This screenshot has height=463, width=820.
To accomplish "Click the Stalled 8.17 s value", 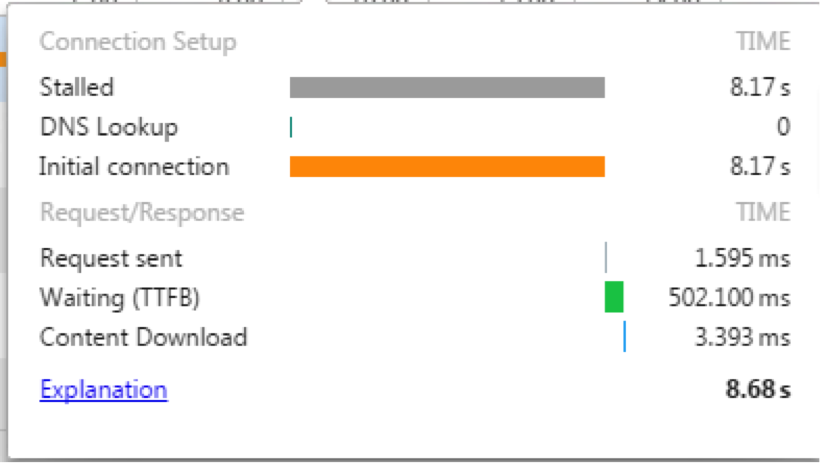I will tap(760, 87).
